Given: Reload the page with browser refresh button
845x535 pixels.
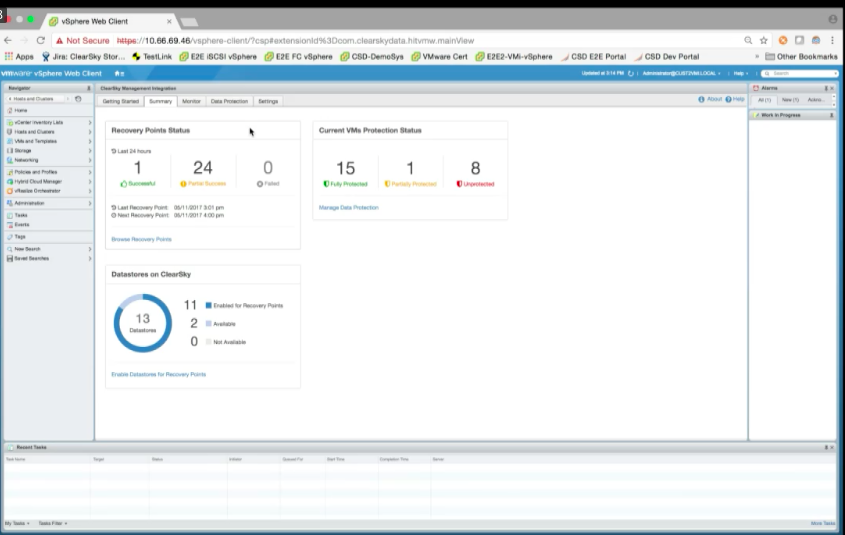Looking at the screenshot, I should 40,40.
